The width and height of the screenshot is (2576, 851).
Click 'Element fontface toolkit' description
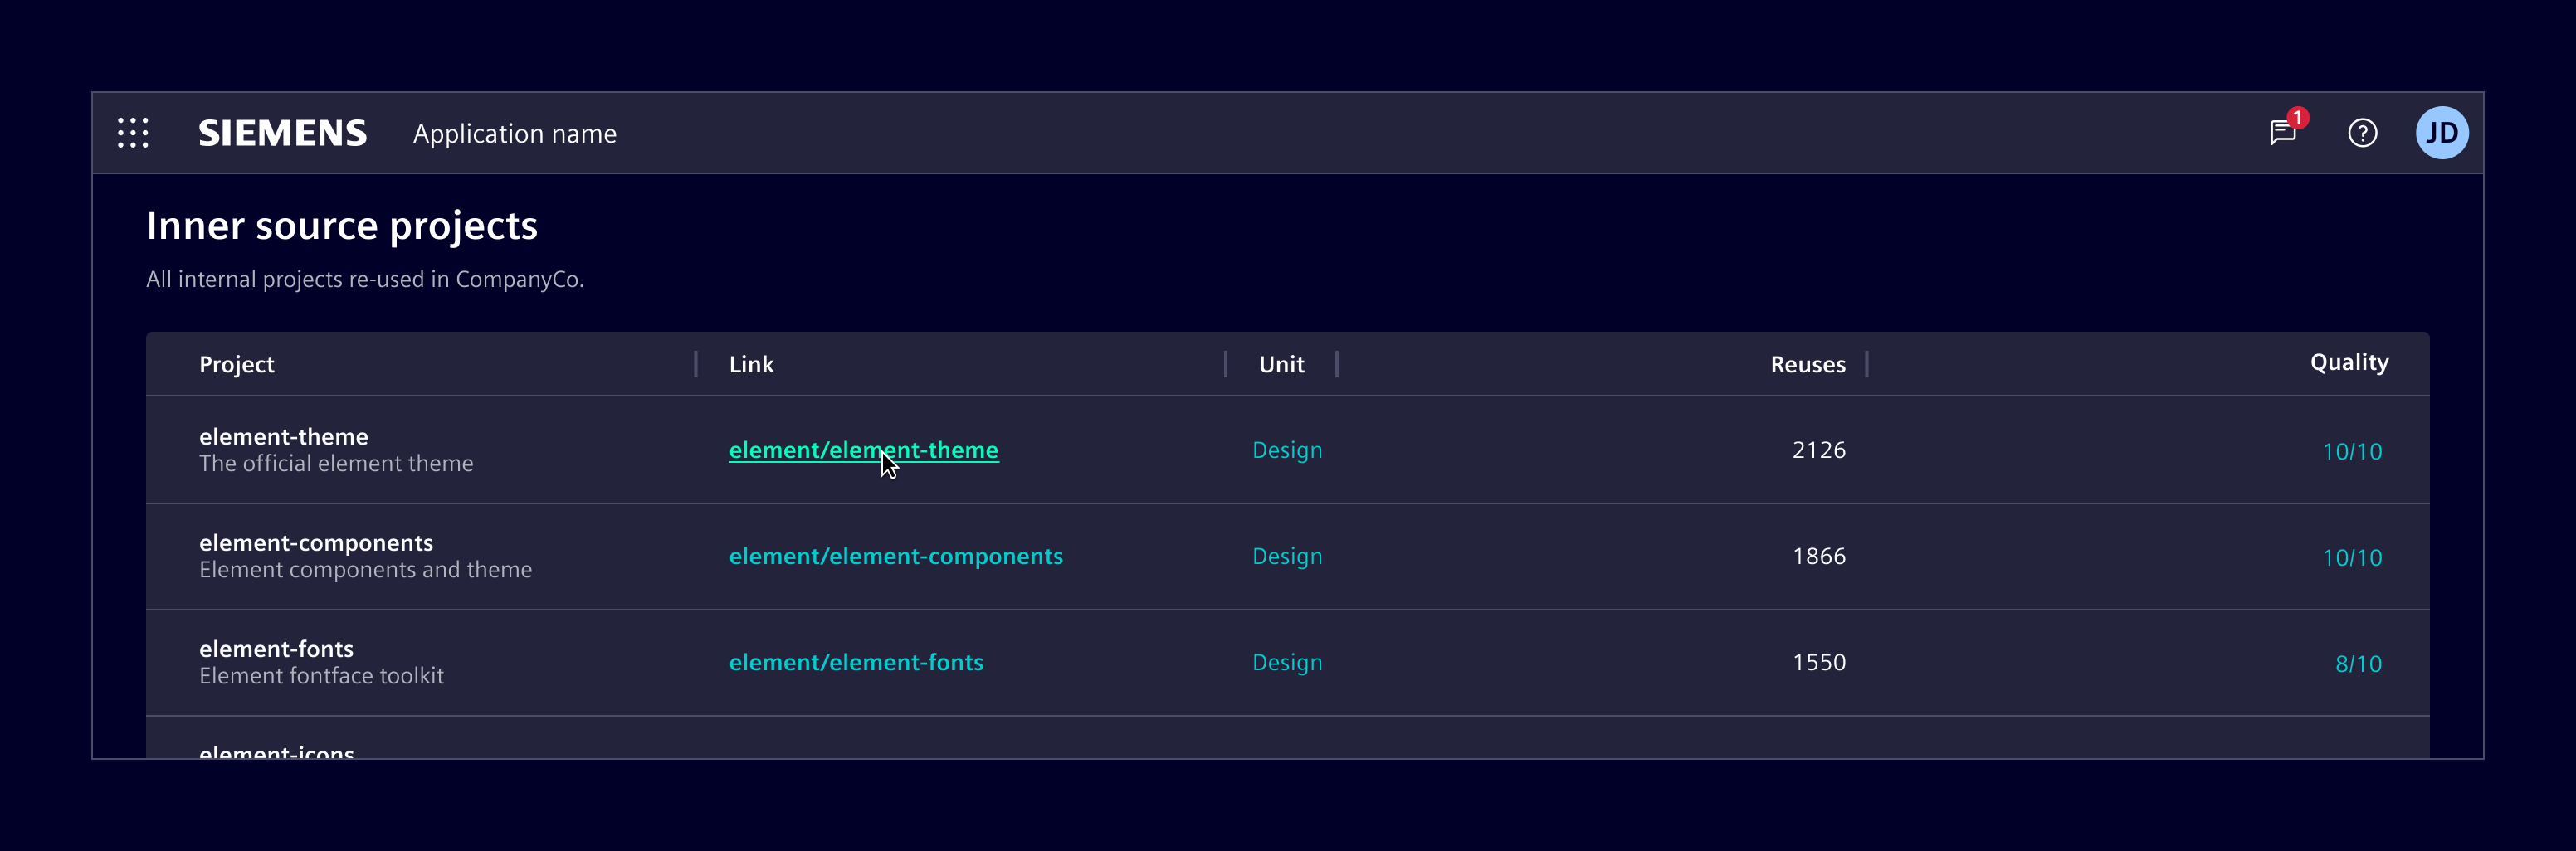[x=321, y=676]
